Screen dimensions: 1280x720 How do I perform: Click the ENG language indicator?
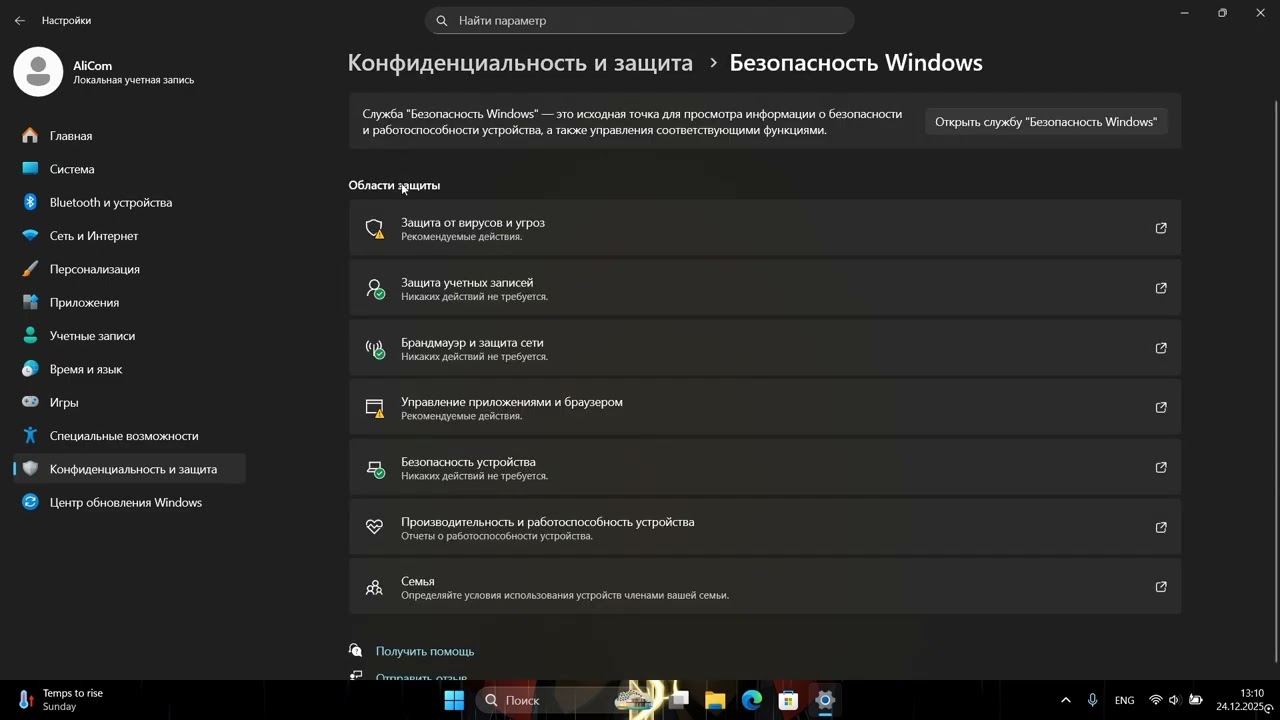[1124, 700]
